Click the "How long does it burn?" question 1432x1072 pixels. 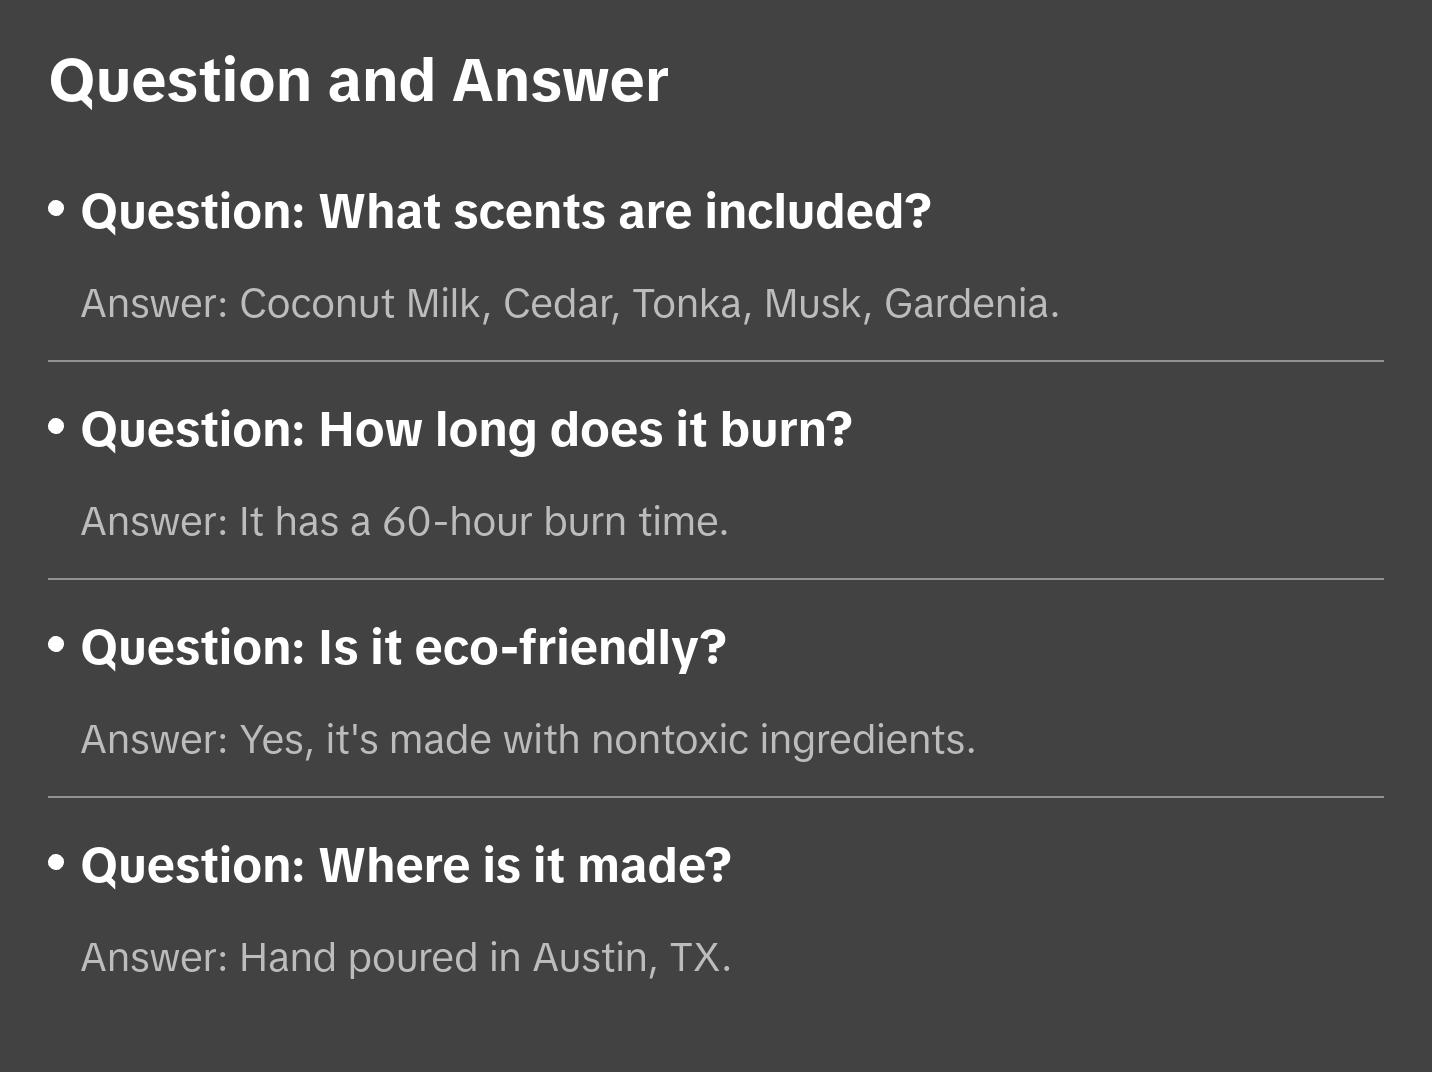[x=466, y=430]
